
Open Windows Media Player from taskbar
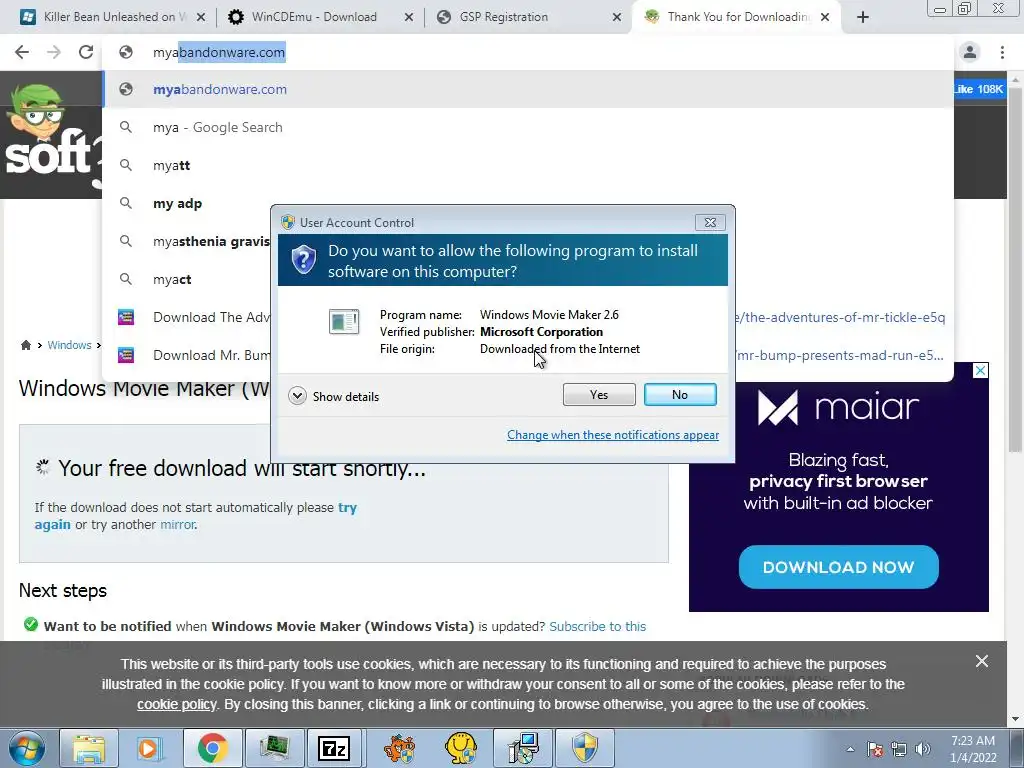click(150, 748)
